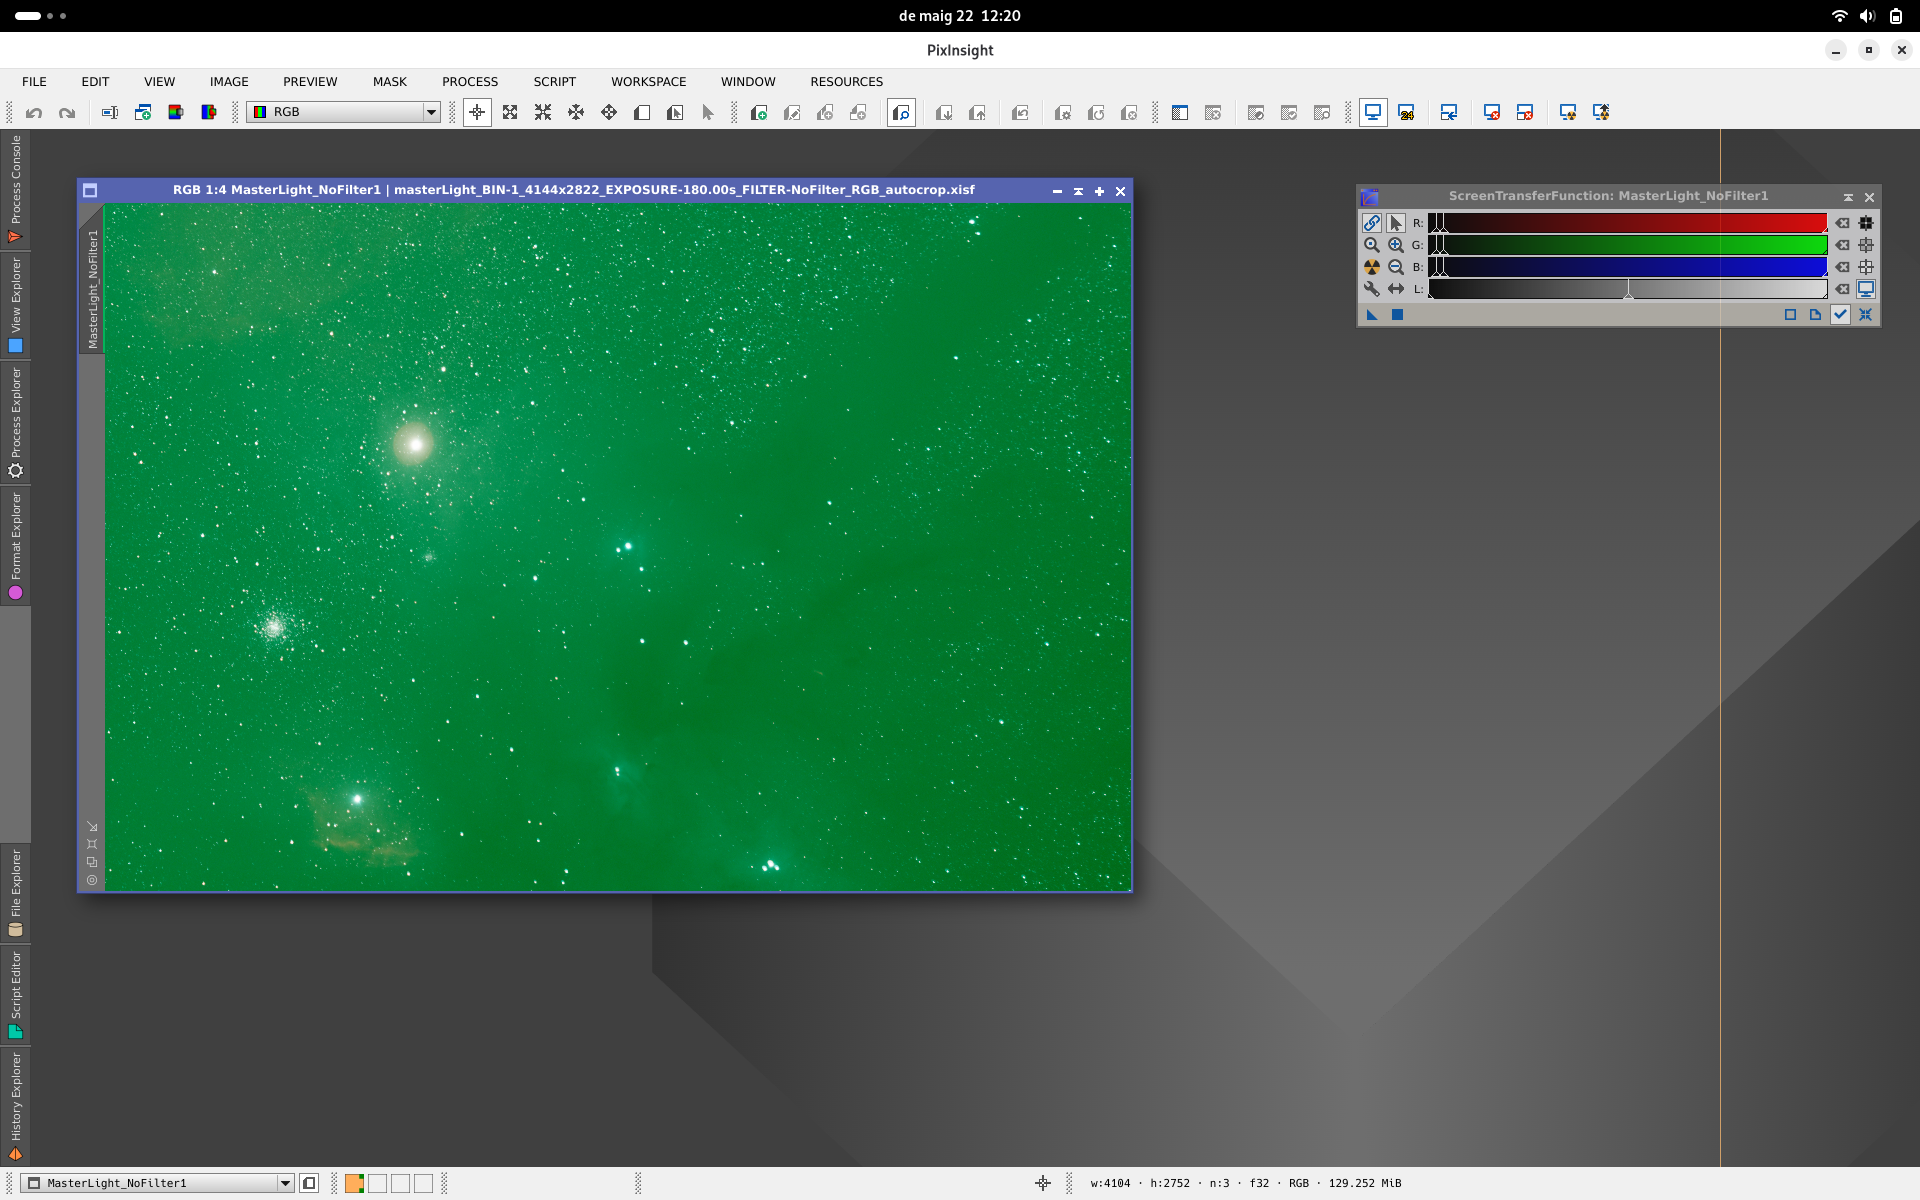Apply Global square button in STF panel
The width and height of the screenshot is (1920, 1200).
click(x=1397, y=315)
